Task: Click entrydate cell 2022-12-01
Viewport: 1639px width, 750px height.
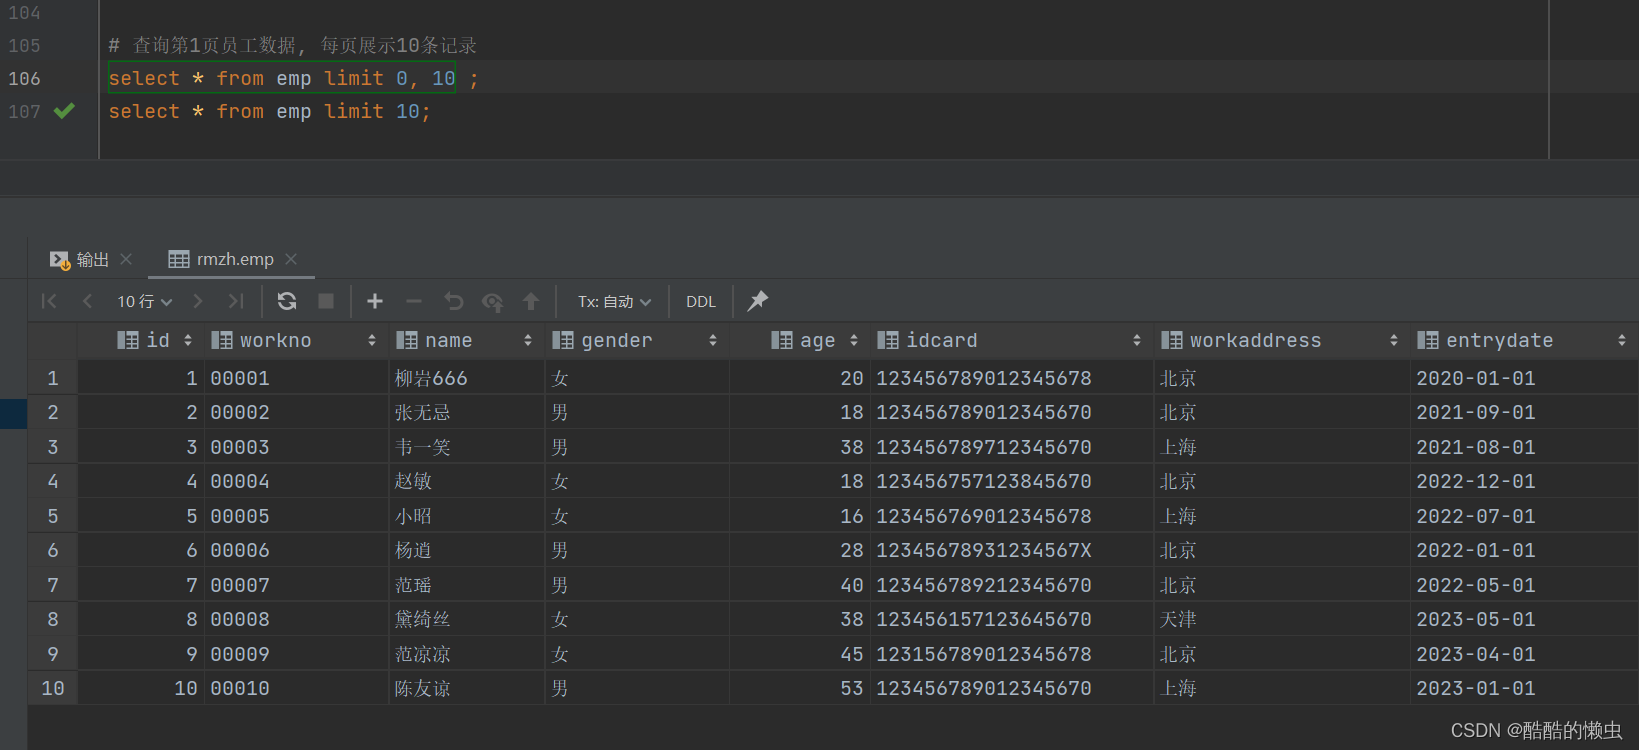Action: (x=1524, y=481)
